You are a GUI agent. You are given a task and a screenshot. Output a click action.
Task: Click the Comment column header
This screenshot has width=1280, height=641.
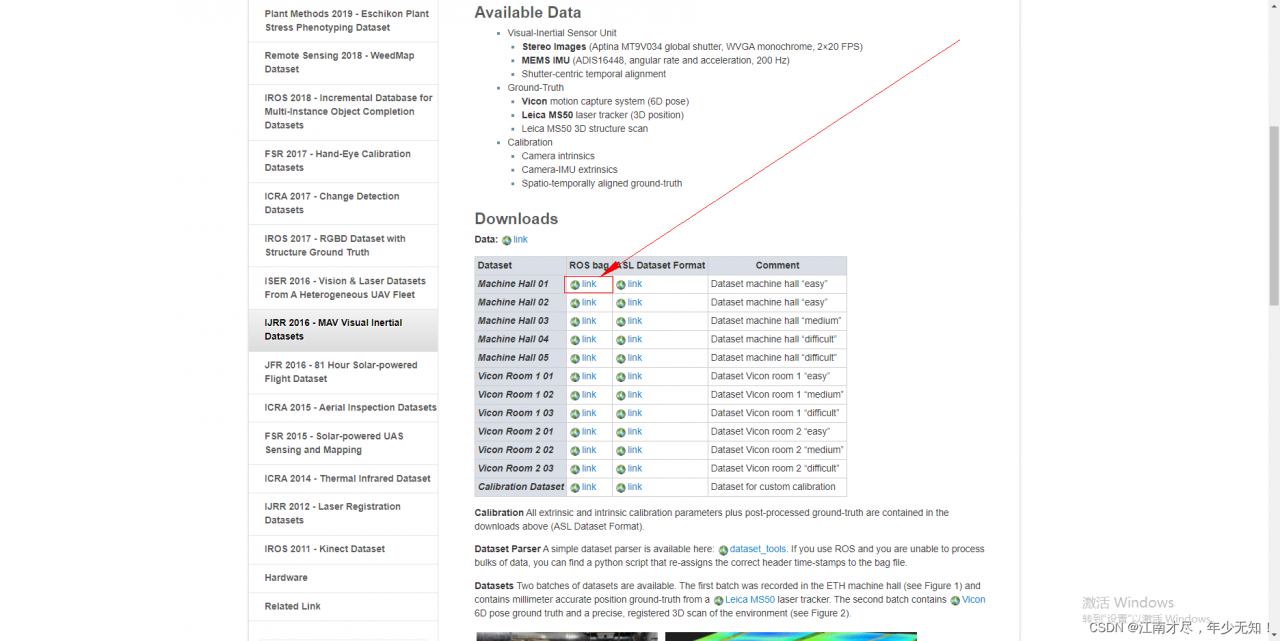(x=777, y=265)
